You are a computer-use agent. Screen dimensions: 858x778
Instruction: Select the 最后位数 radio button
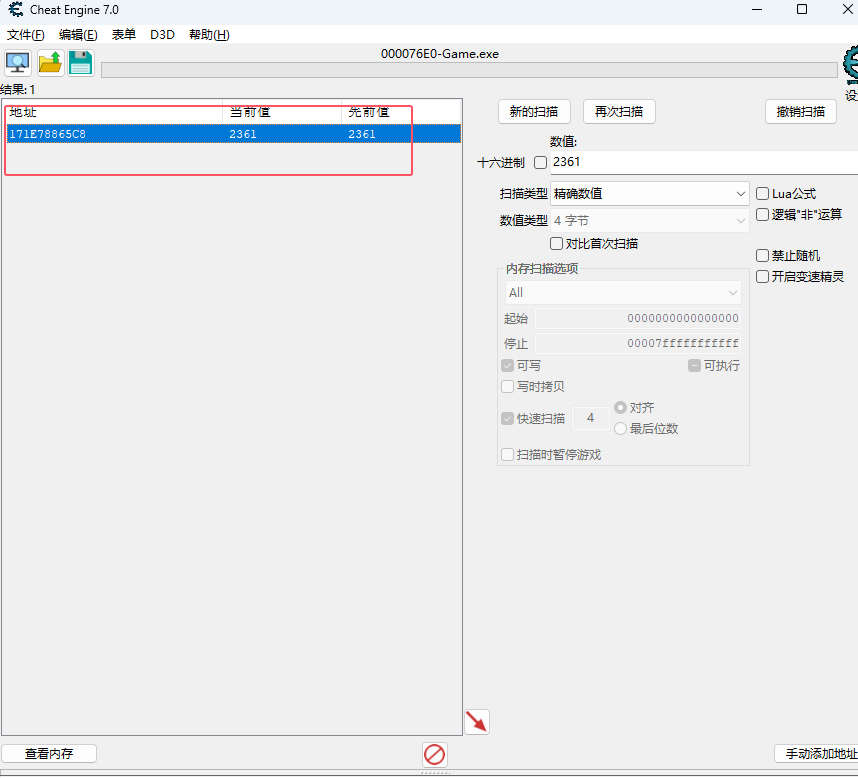point(620,429)
